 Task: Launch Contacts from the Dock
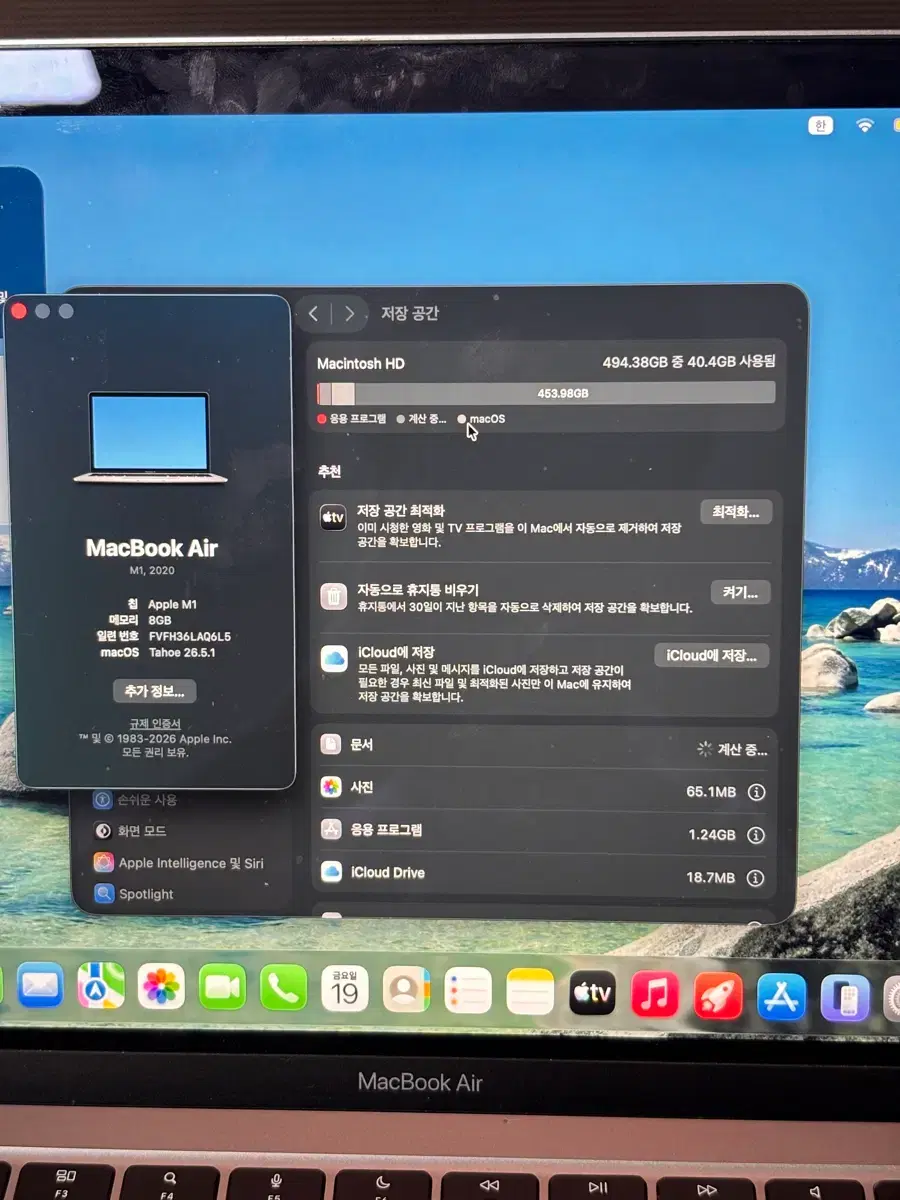pyautogui.click(x=406, y=990)
